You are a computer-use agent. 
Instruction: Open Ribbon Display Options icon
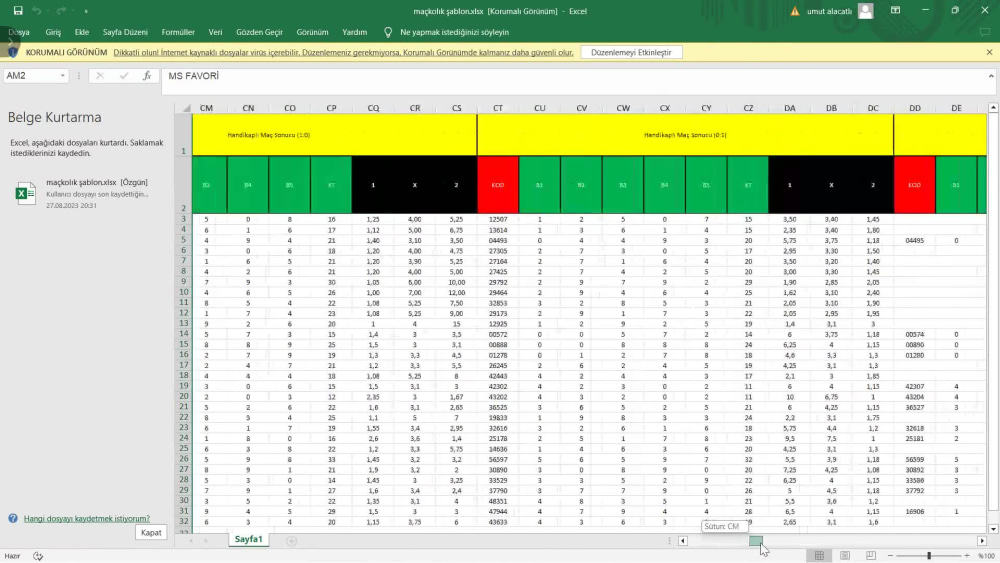click(895, 11)
